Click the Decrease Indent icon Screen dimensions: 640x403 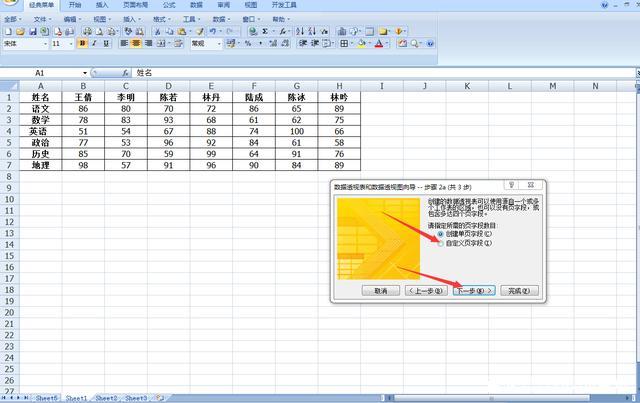pyautogui.click(x=302, y=43)
